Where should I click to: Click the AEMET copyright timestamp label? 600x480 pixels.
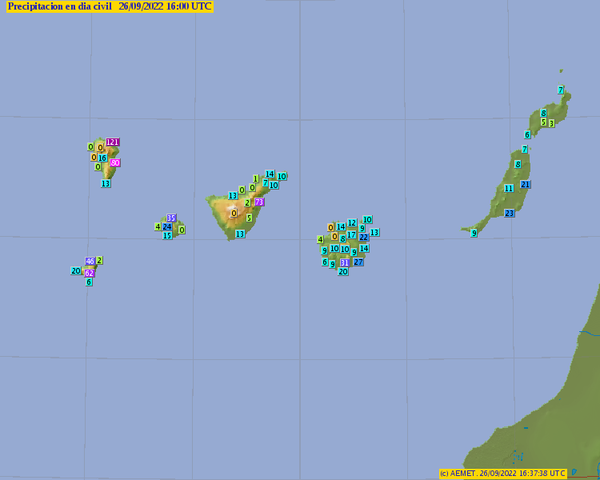[x=503, y=473]
